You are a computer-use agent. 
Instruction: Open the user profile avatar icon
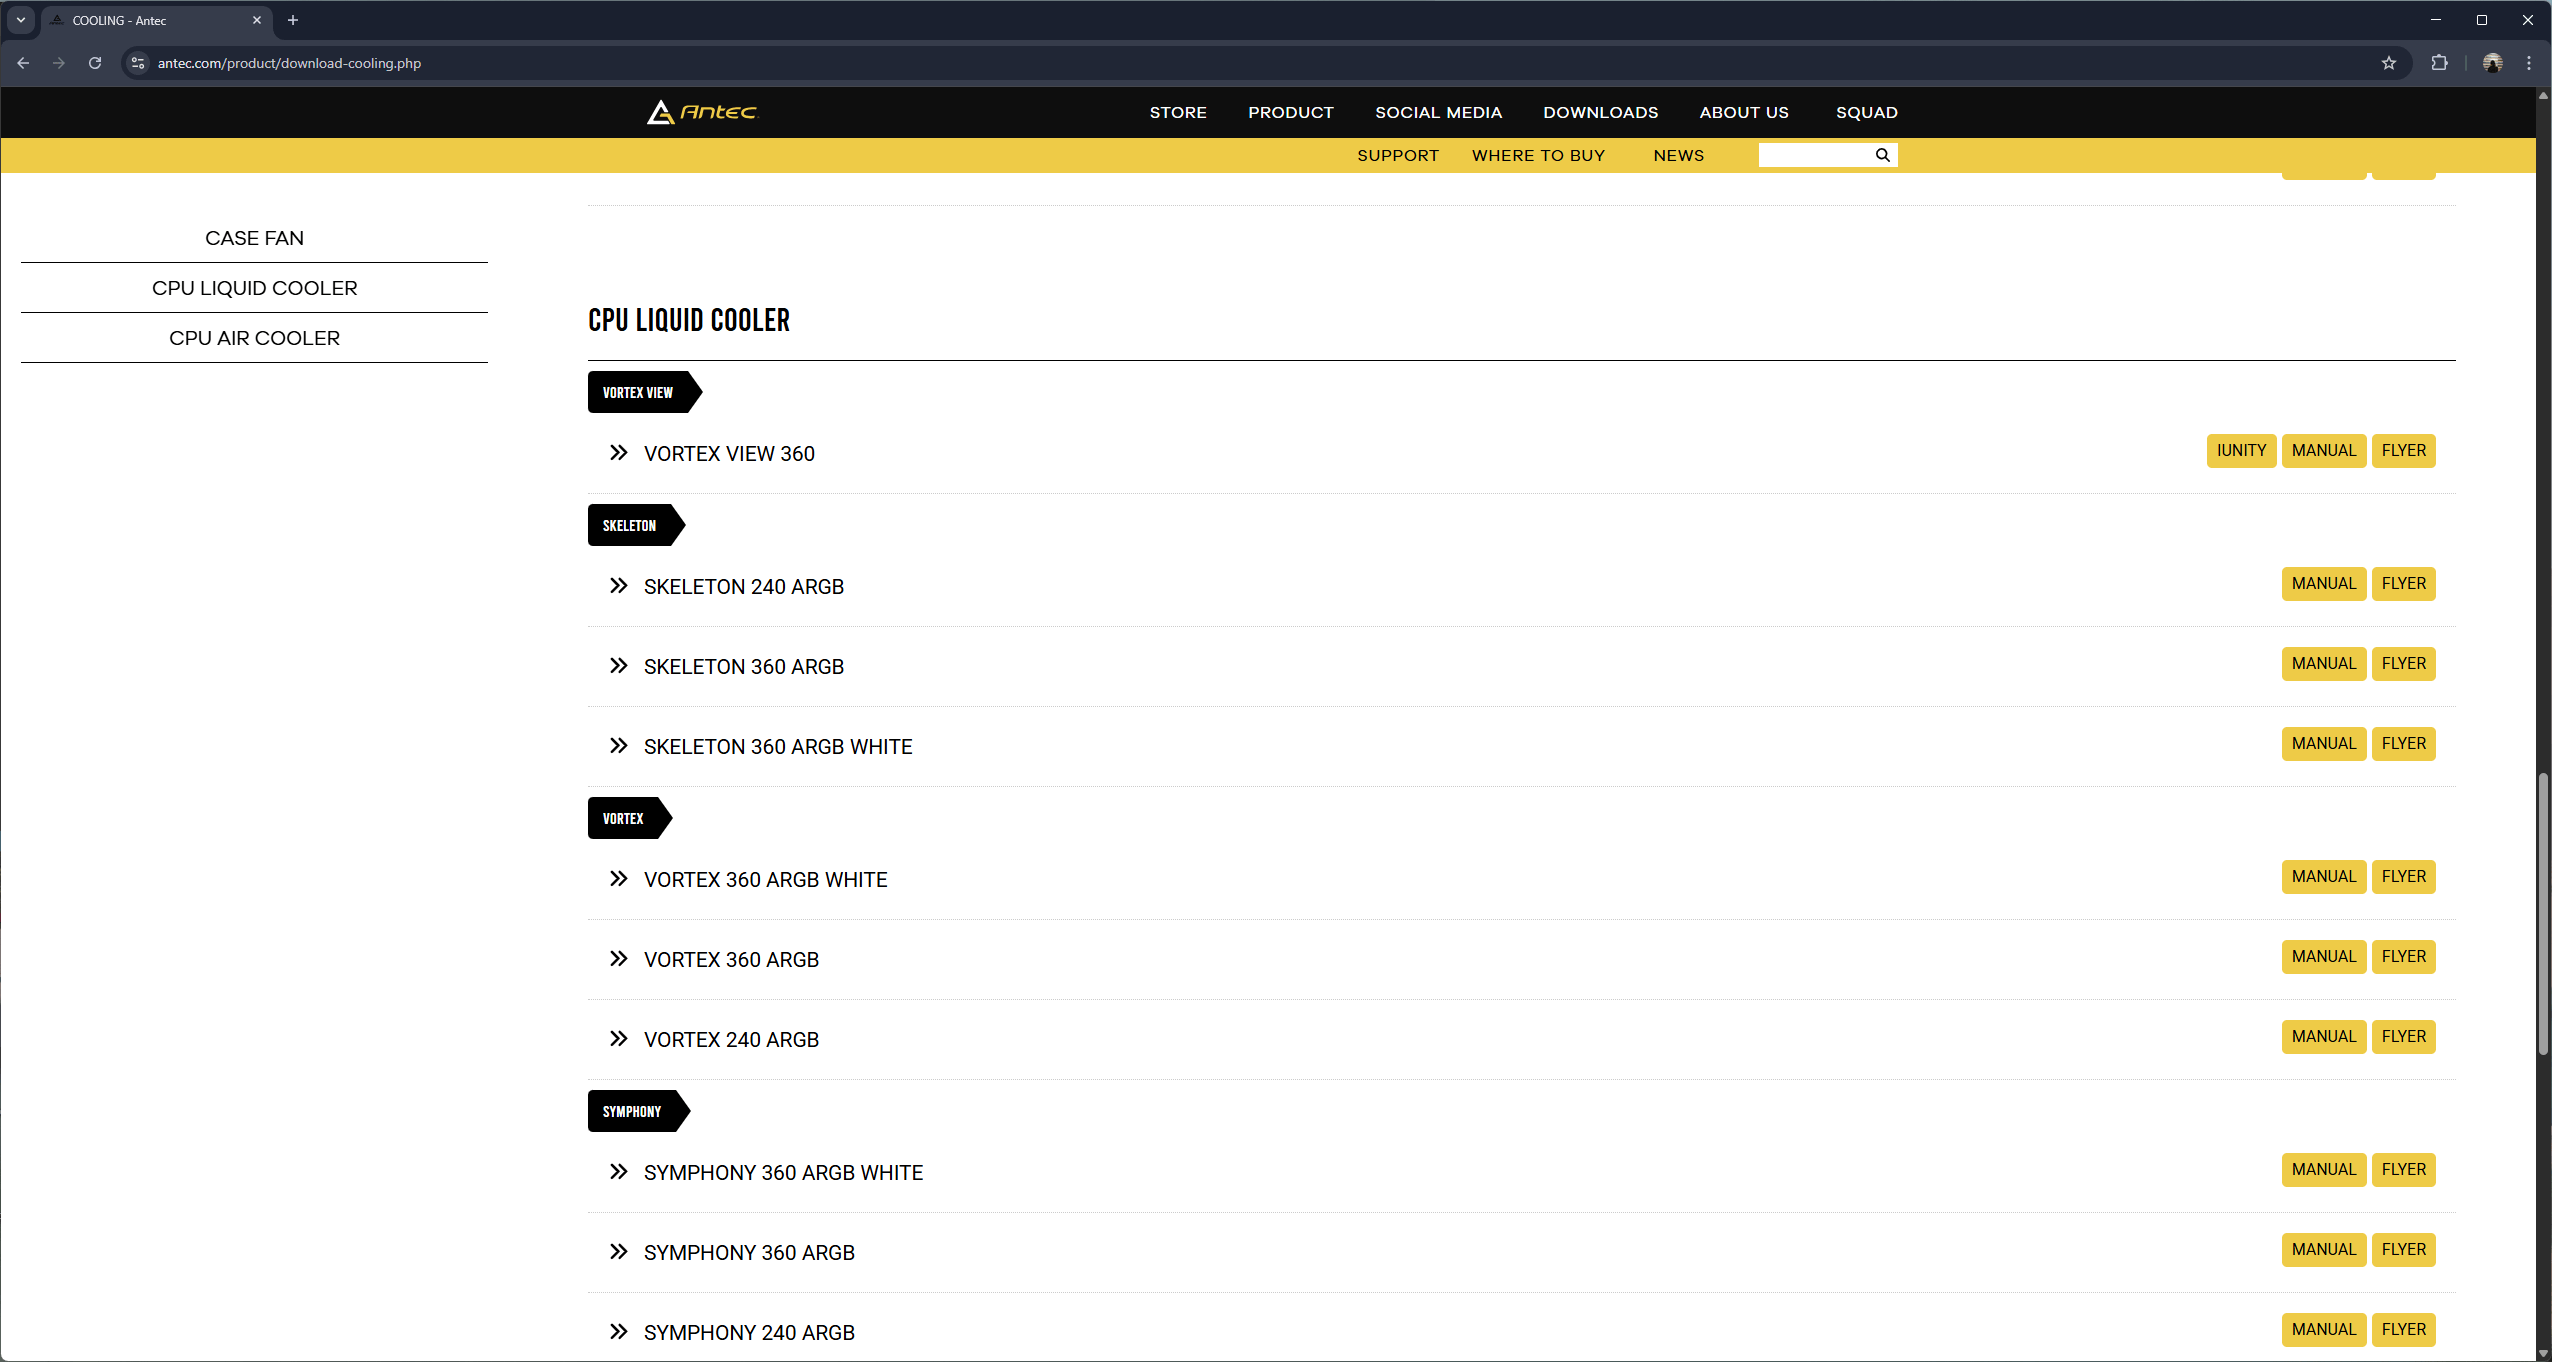(2492, 63)
